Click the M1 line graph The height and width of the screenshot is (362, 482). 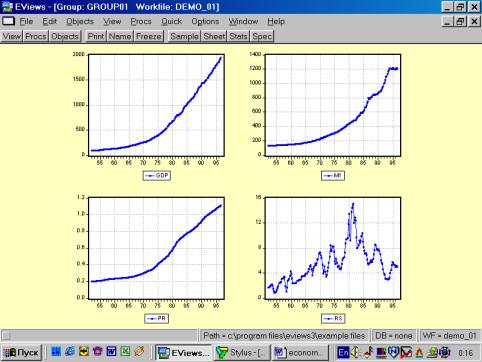coord(333,105)
